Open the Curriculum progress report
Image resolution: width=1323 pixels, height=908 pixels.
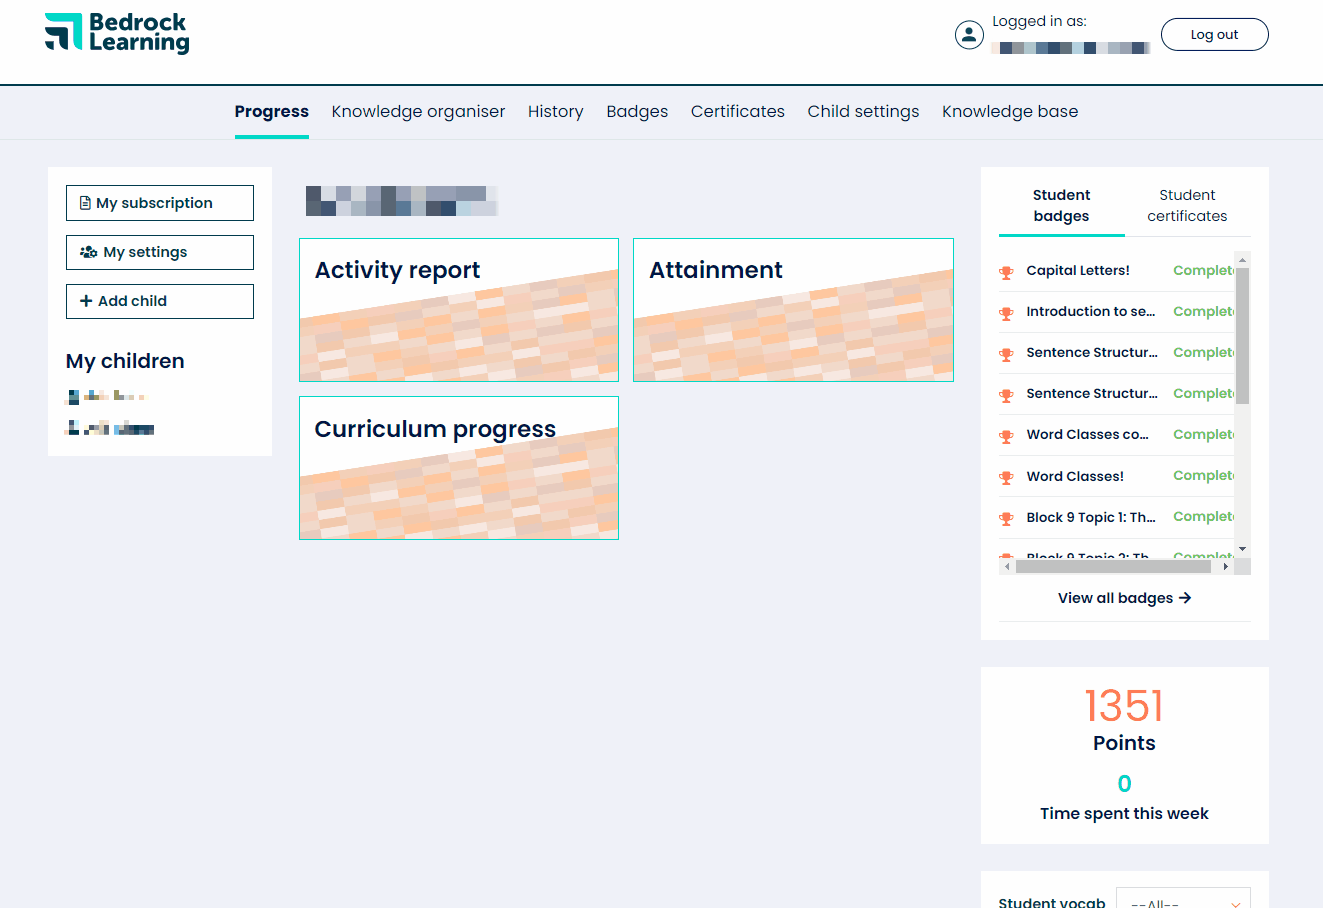click(x=458, y=468)
